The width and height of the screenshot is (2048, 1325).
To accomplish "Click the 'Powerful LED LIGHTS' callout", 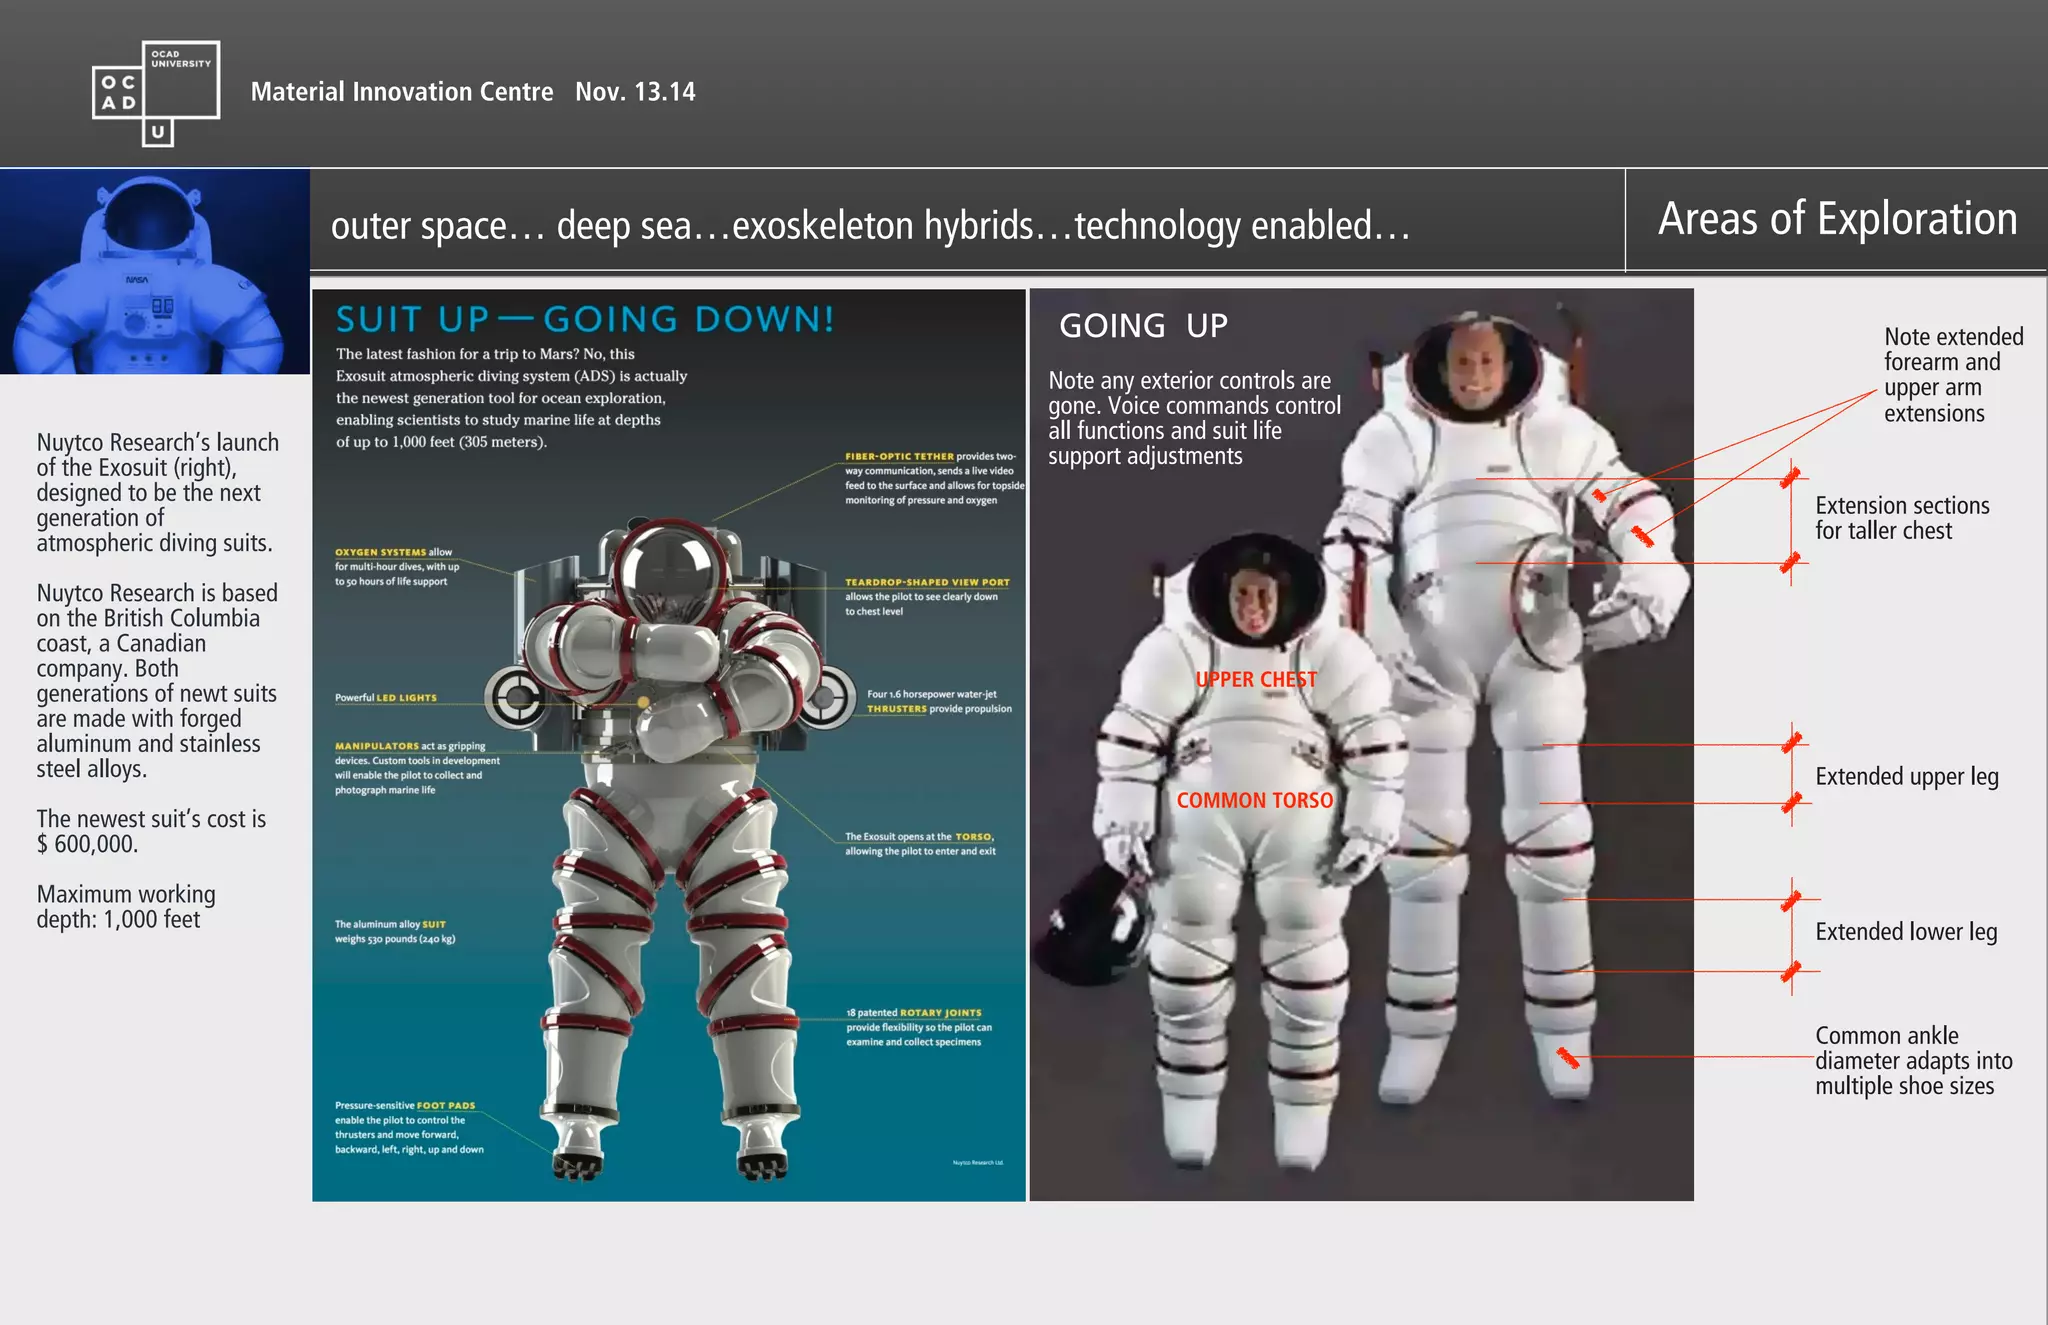I will click(x=386, y=698).
